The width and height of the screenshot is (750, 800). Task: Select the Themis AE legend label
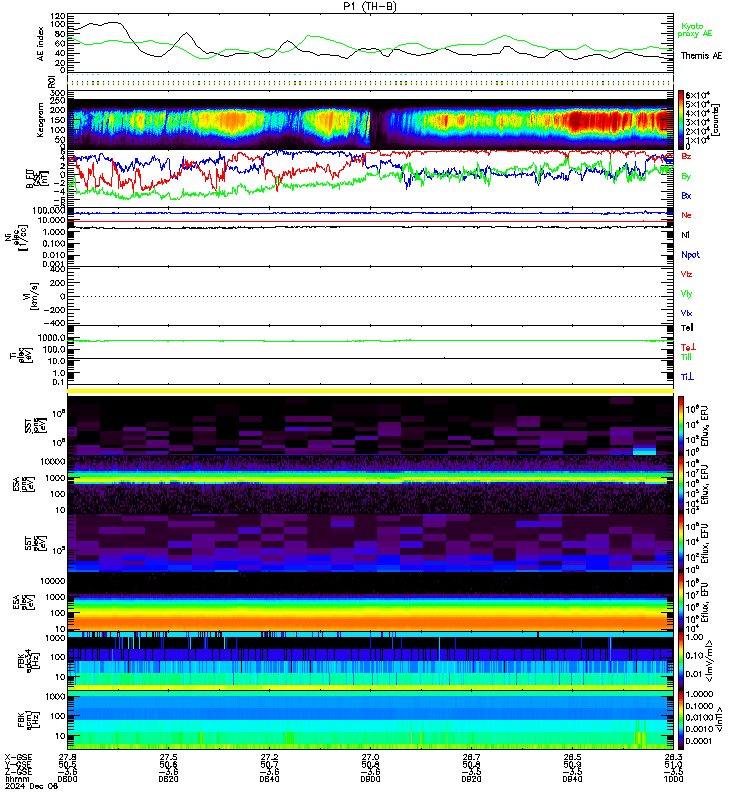(702, 56)
